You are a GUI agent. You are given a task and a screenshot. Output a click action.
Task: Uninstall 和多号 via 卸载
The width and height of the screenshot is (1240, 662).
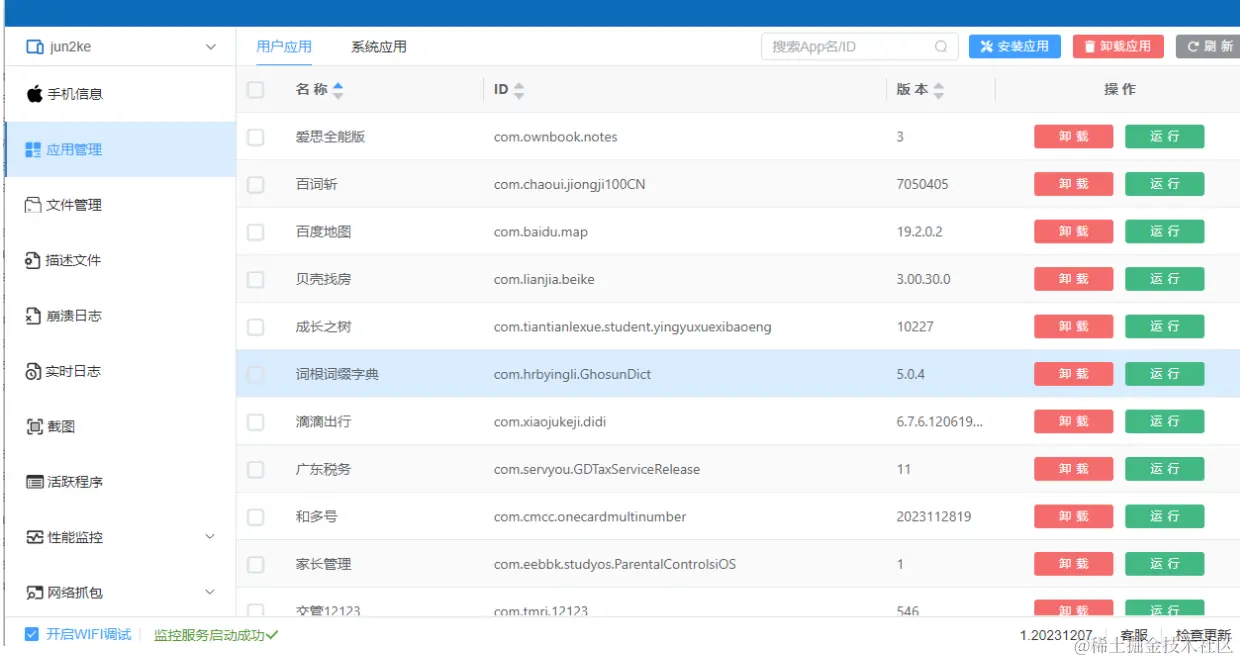[x=1074, y=516]
